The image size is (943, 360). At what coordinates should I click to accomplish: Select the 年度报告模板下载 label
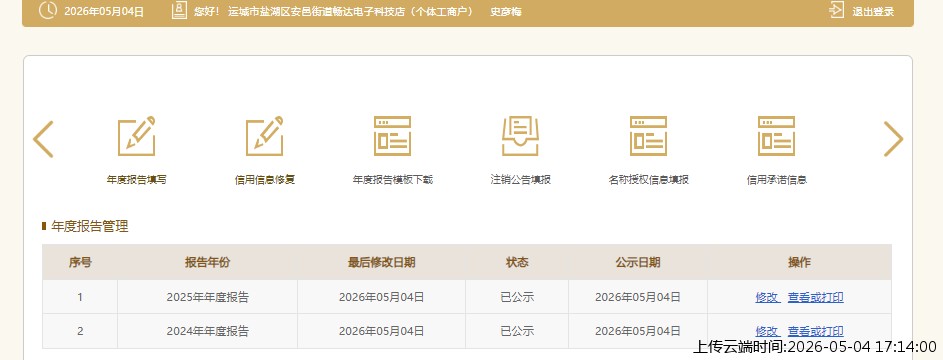coord(393,180)
